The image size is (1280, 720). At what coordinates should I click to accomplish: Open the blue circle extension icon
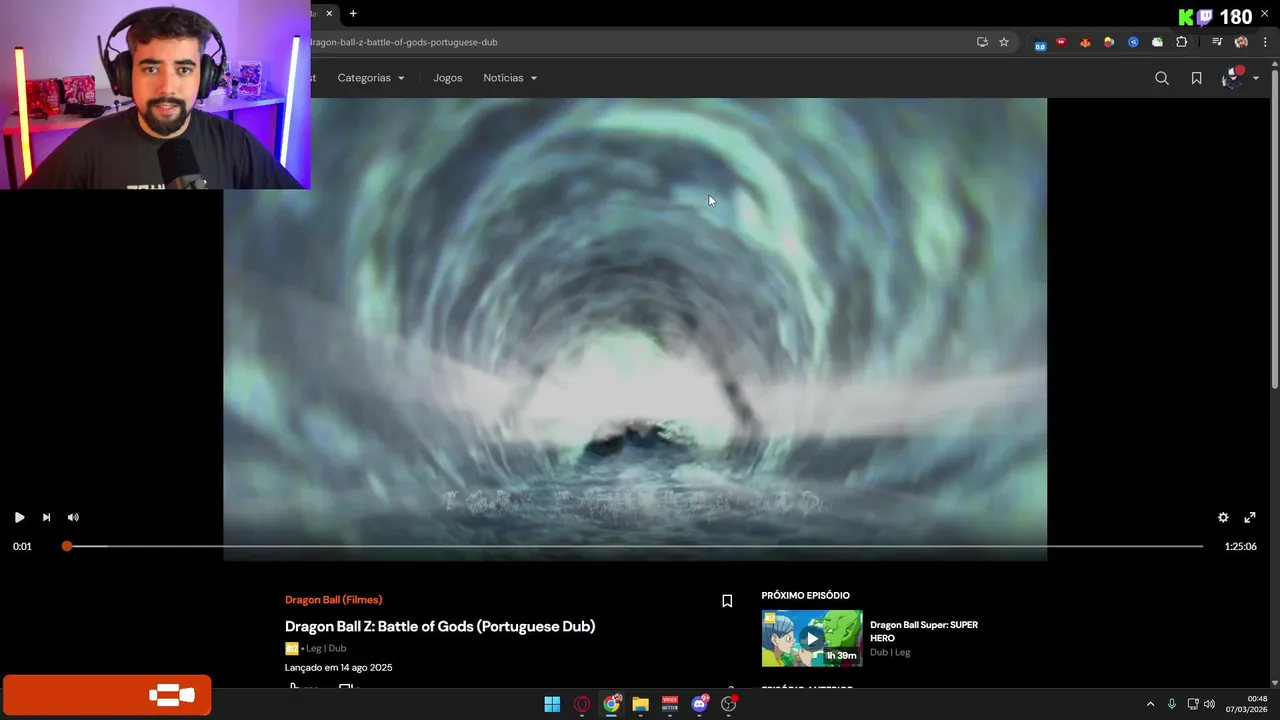click(1133, 42)
